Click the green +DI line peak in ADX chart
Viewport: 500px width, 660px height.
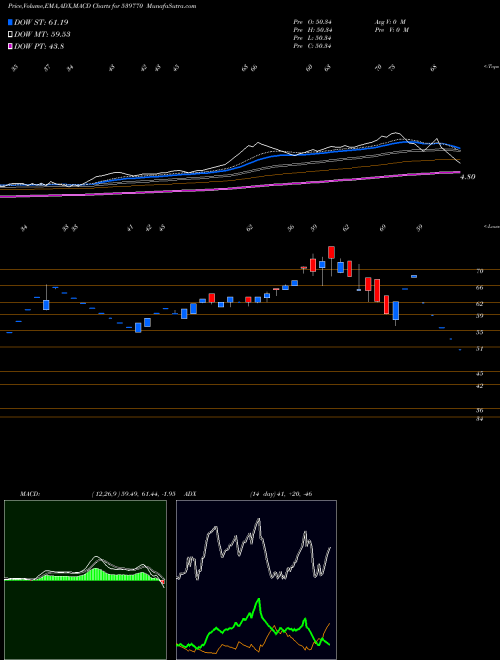[x=258, y=599]
